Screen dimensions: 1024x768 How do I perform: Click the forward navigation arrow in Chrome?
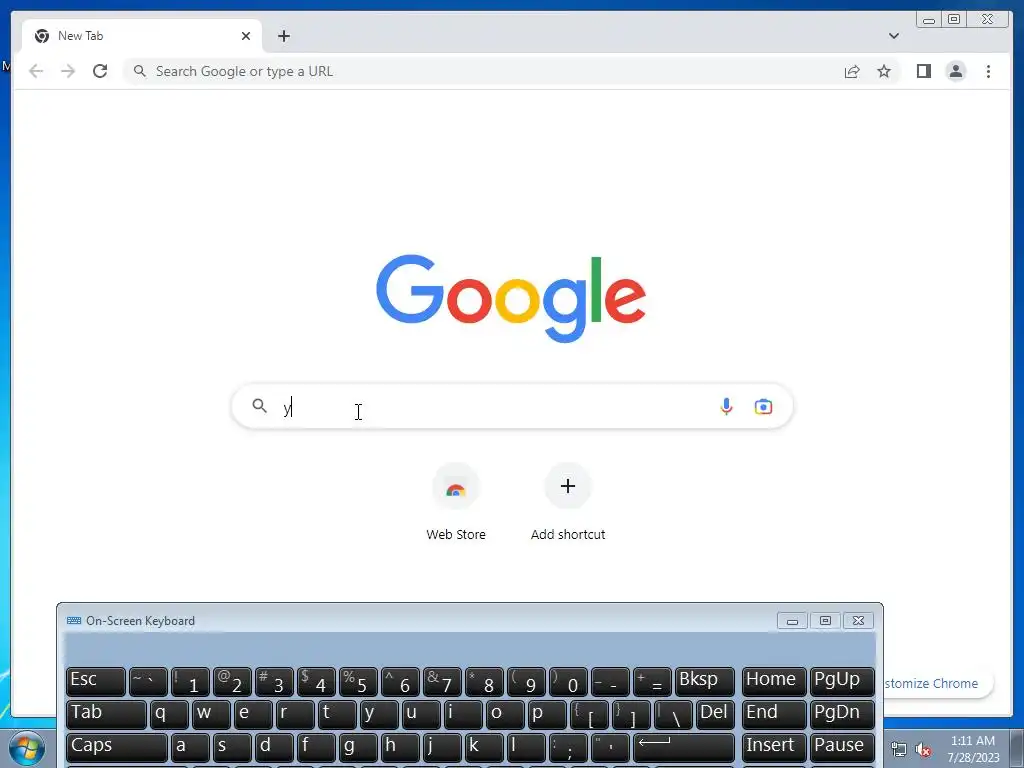point(68,71)
